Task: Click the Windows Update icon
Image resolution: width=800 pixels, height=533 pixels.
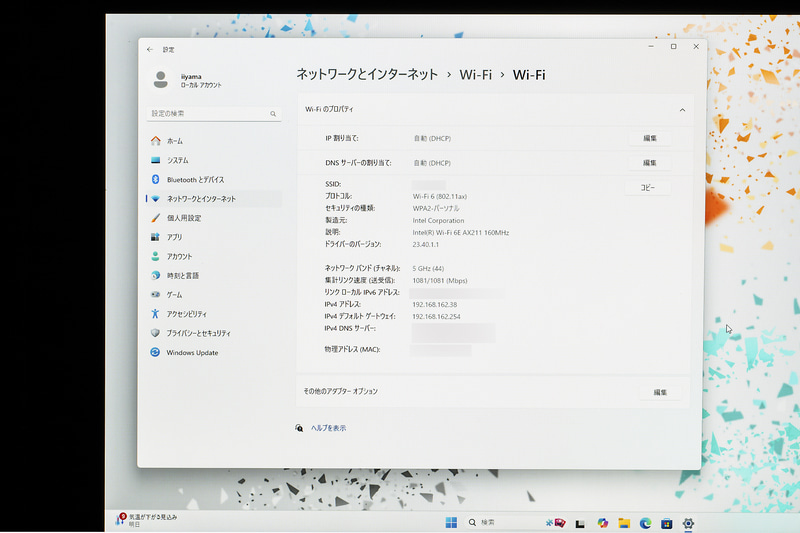Action: (155, 352)
